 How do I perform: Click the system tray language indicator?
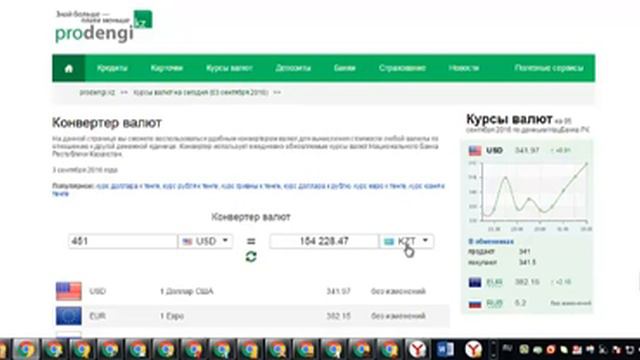(507, 348)
